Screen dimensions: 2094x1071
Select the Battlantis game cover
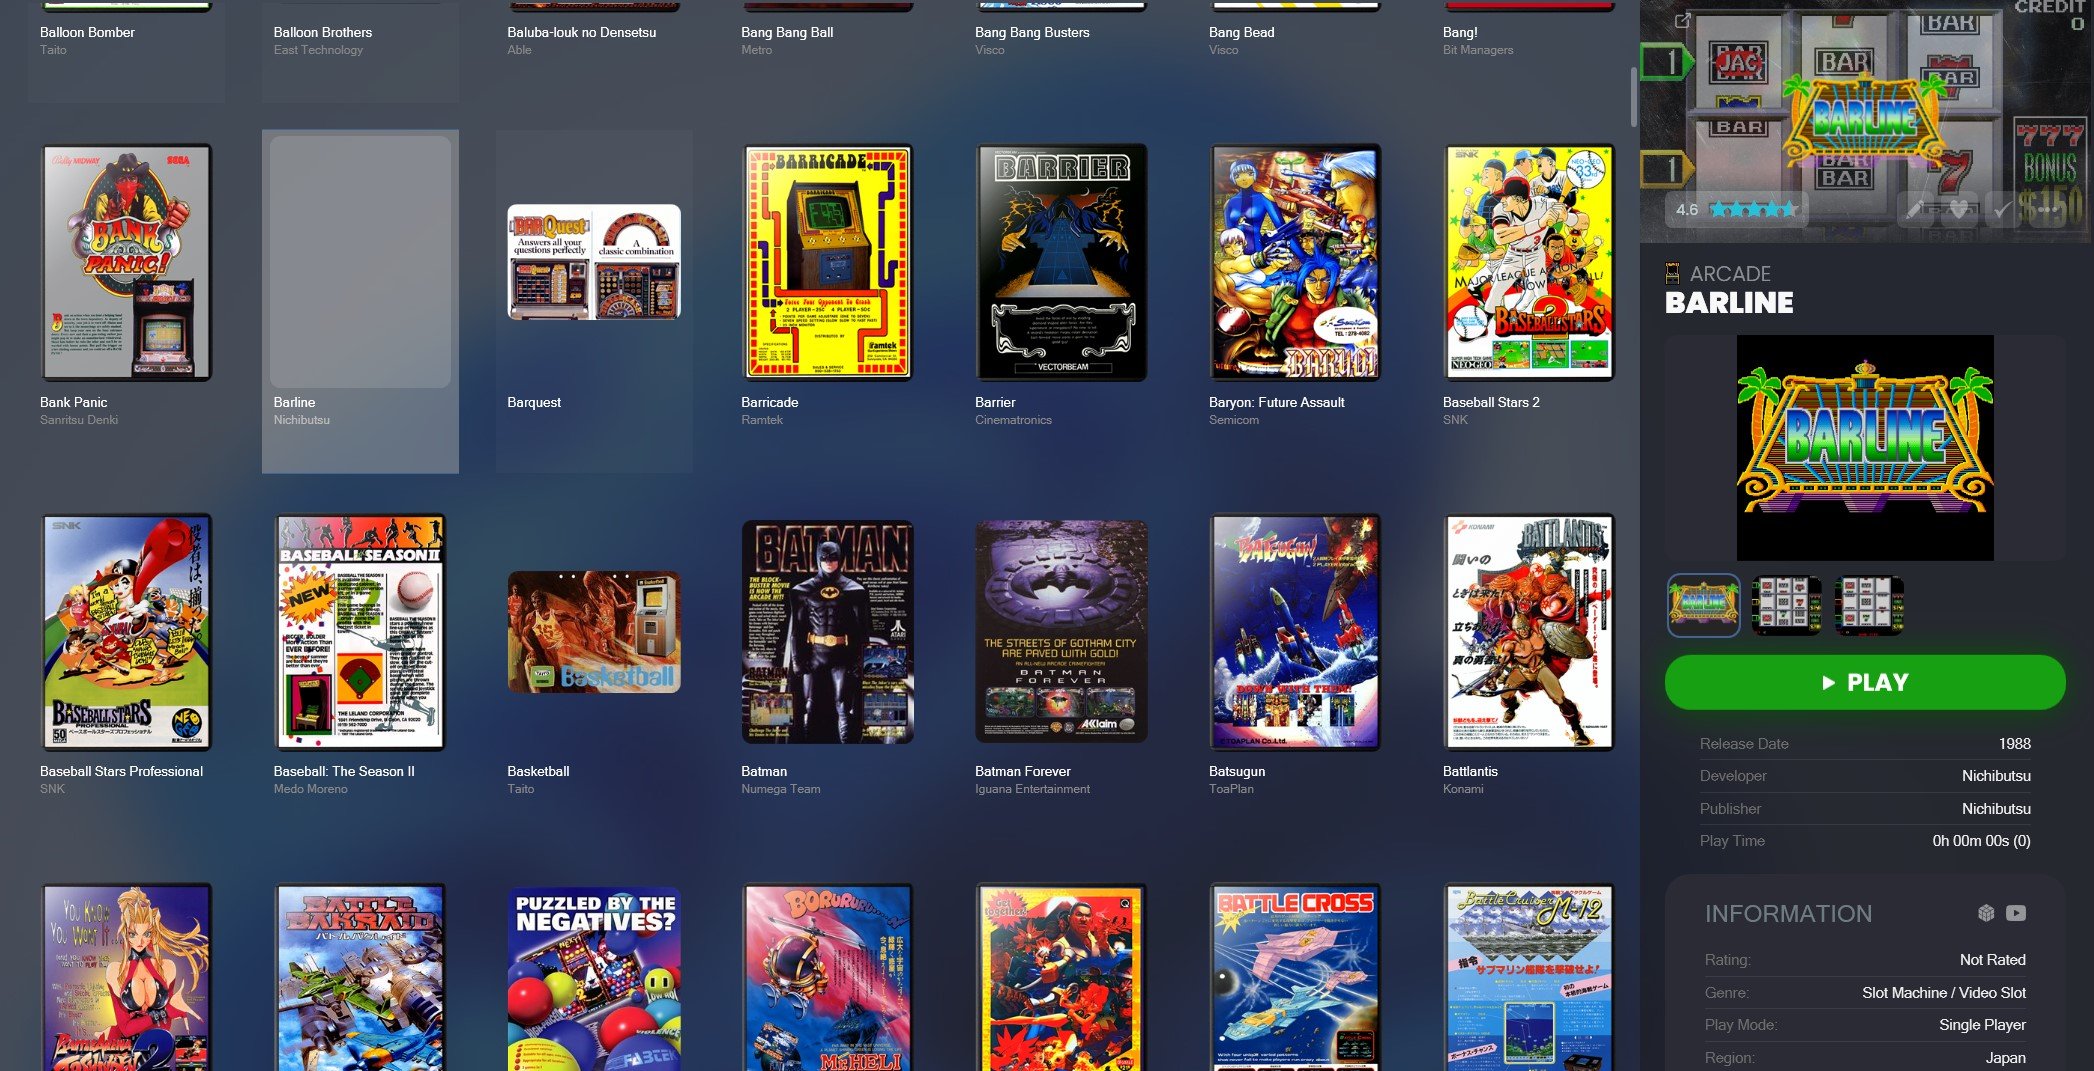click(1529, 632)
